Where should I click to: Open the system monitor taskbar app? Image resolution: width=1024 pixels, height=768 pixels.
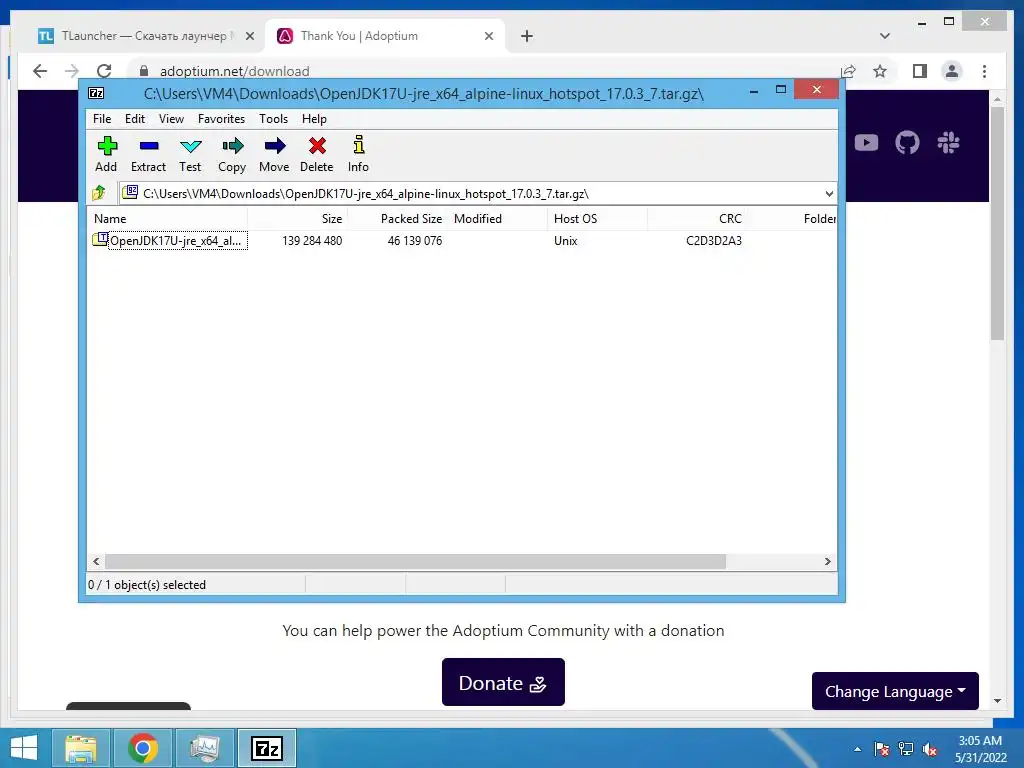pyautogui.click(x=204, y=748)
